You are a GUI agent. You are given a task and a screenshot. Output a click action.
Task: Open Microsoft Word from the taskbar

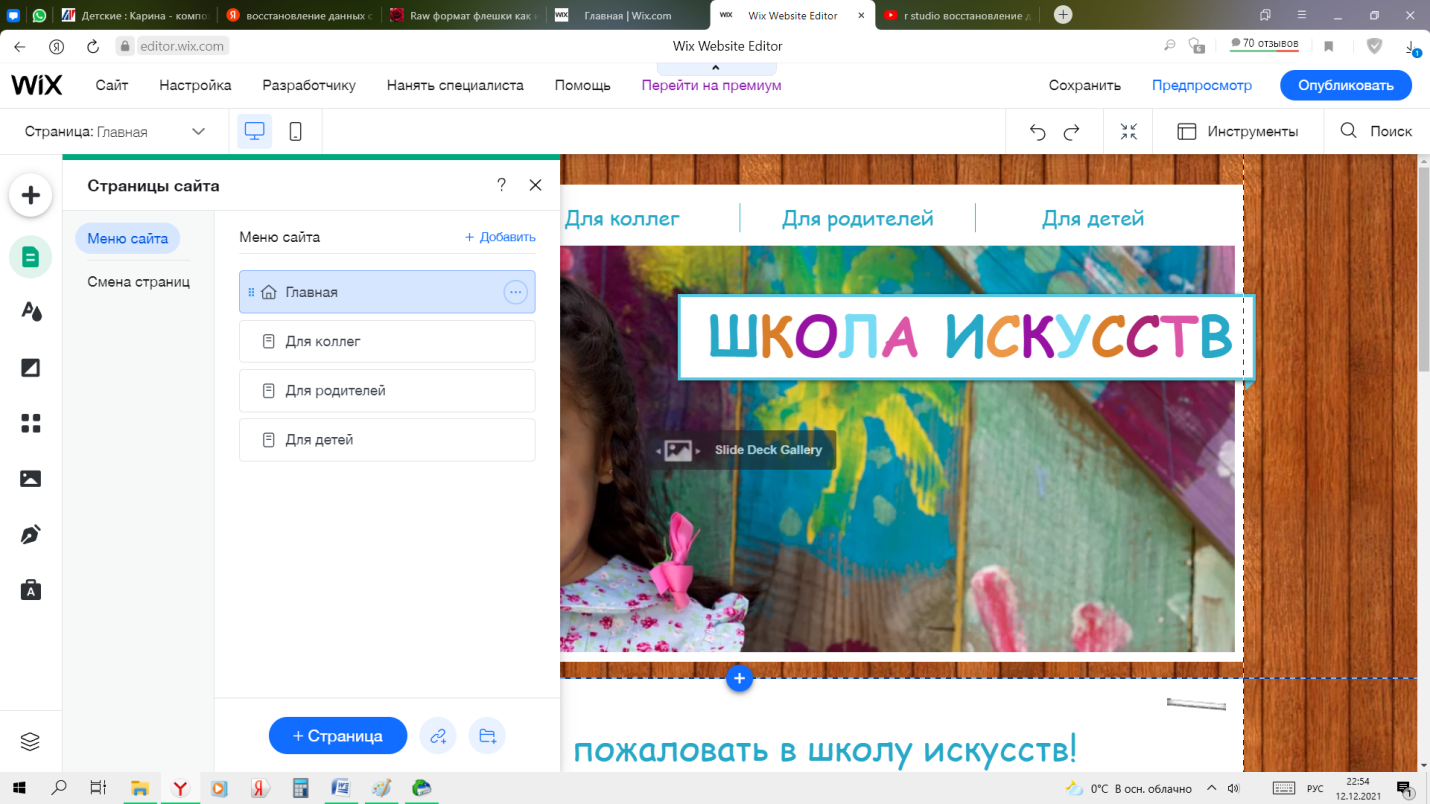pyautogui.click(x=339, y=788)
